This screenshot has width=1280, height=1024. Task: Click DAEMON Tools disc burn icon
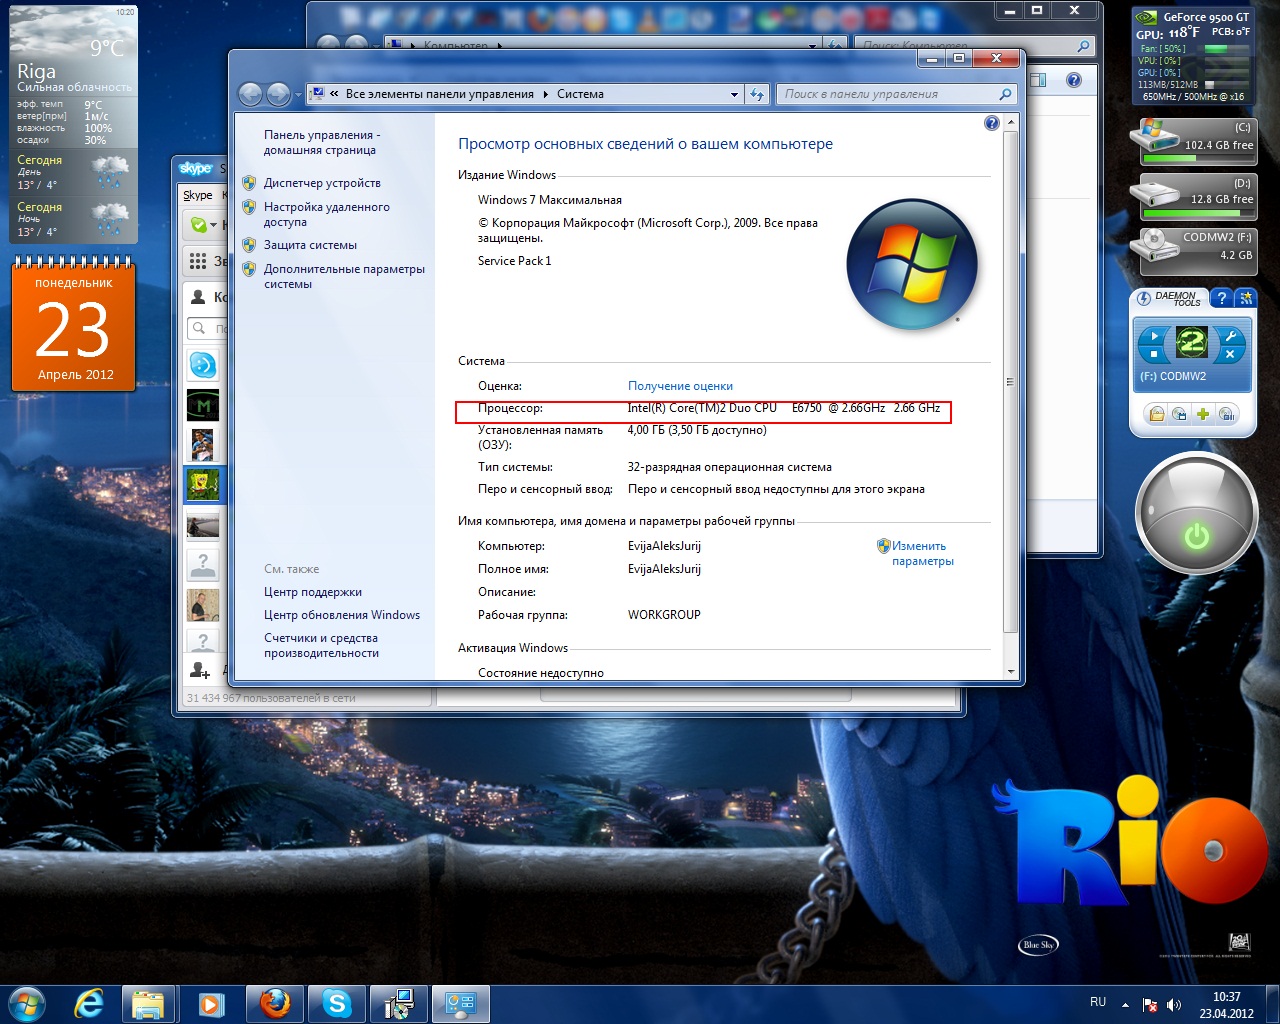click(1227, 414)
